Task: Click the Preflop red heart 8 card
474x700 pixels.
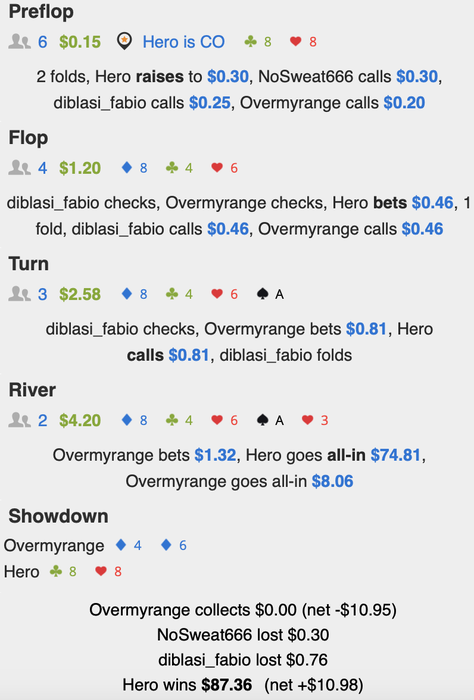Action: click(x=304, y=42)
